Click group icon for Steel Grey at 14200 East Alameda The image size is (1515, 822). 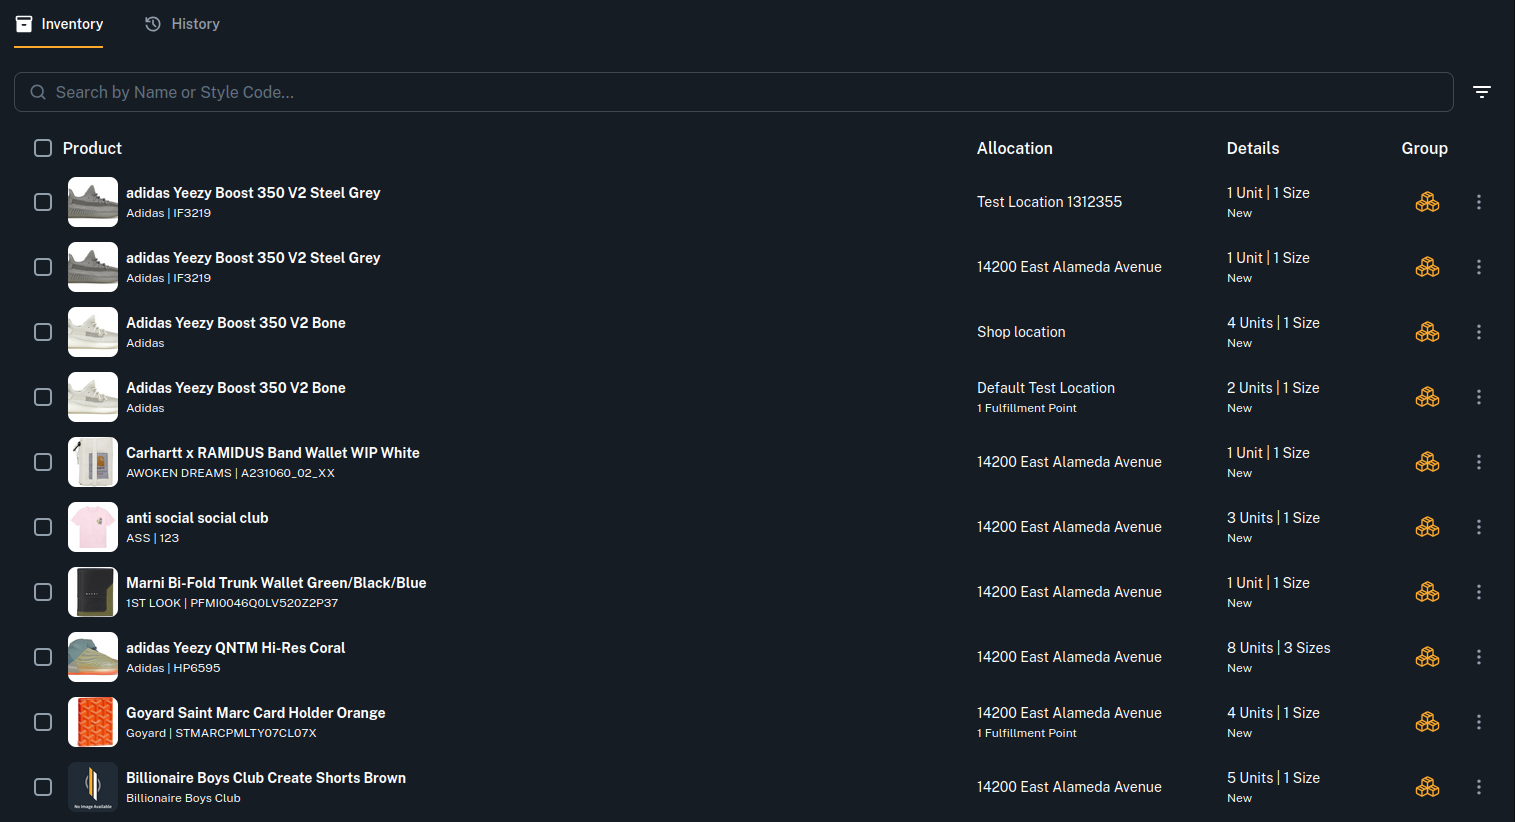(x=1427, y=267)
